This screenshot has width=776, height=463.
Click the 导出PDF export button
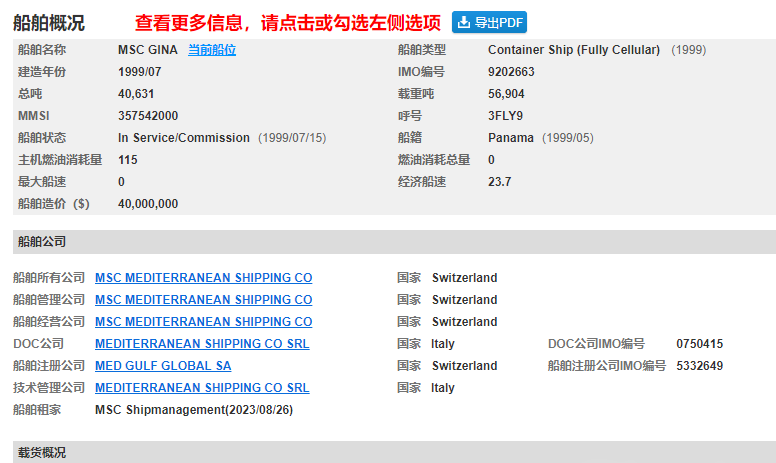pyautogui.click(x=489, y=22)
